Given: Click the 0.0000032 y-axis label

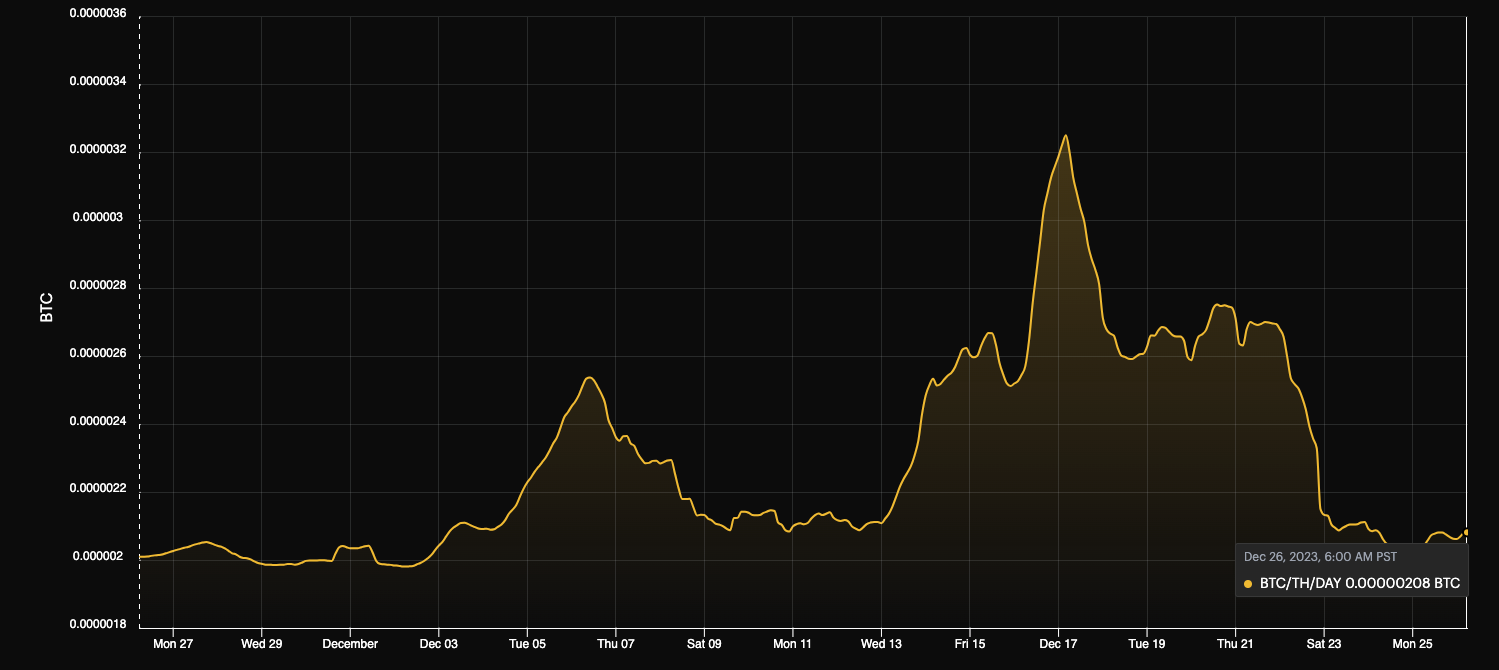Looking at the screenshot, I should coord(97,151).
